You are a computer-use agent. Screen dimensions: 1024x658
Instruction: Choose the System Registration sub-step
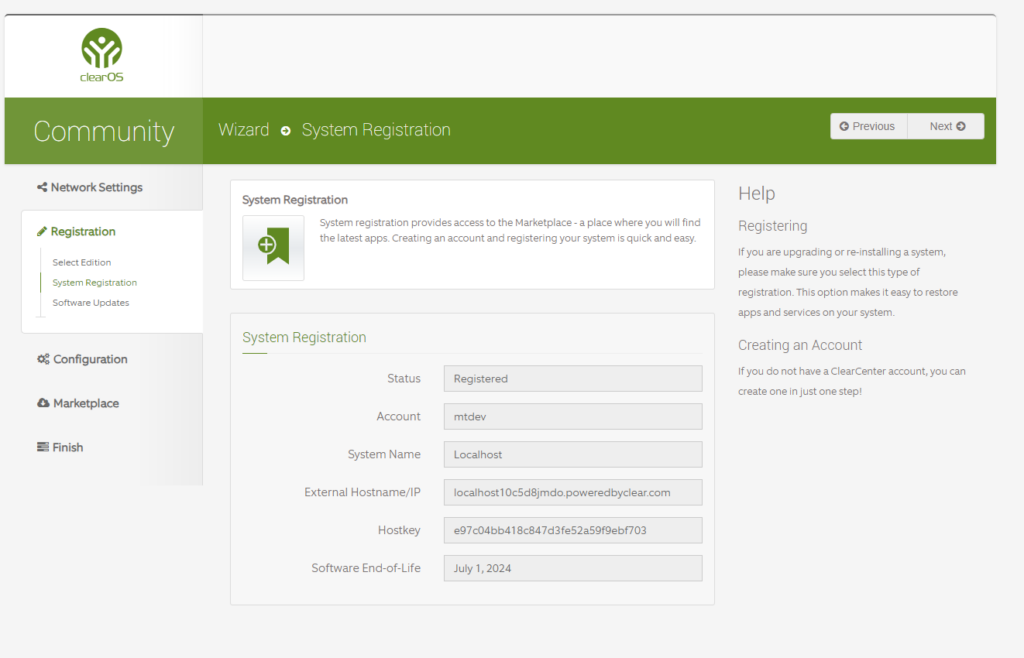pyautogui.click(x=95, y=283)
